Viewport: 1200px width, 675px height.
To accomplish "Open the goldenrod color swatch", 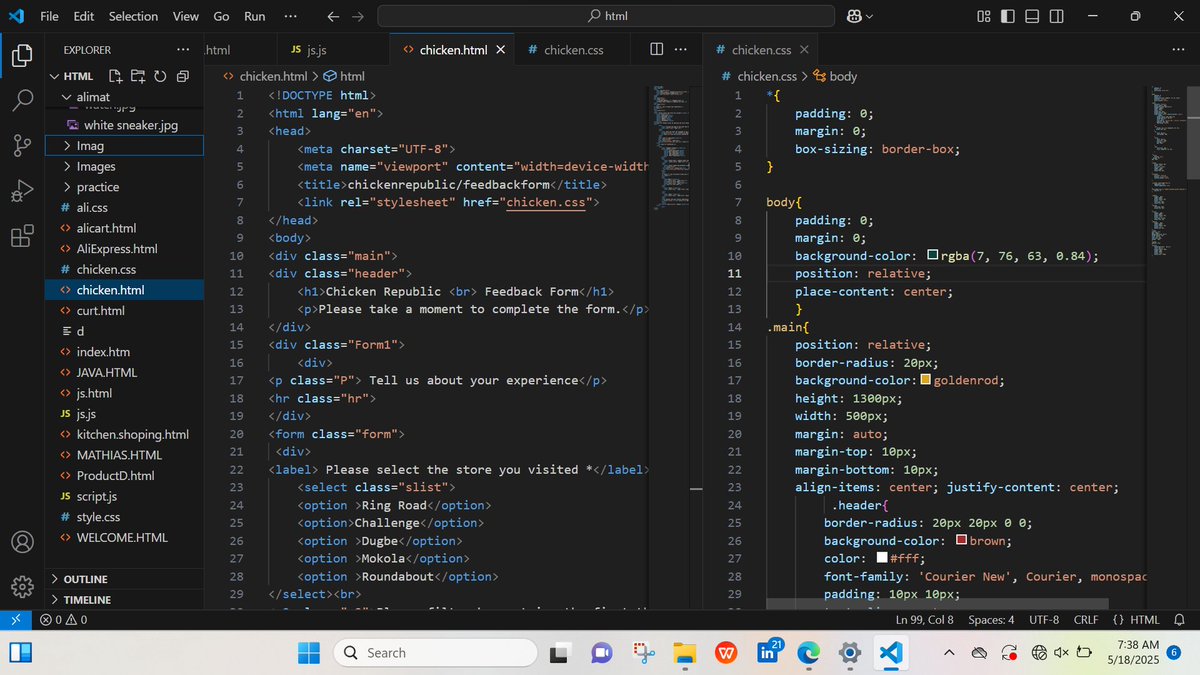I will (x=925, y=380).
